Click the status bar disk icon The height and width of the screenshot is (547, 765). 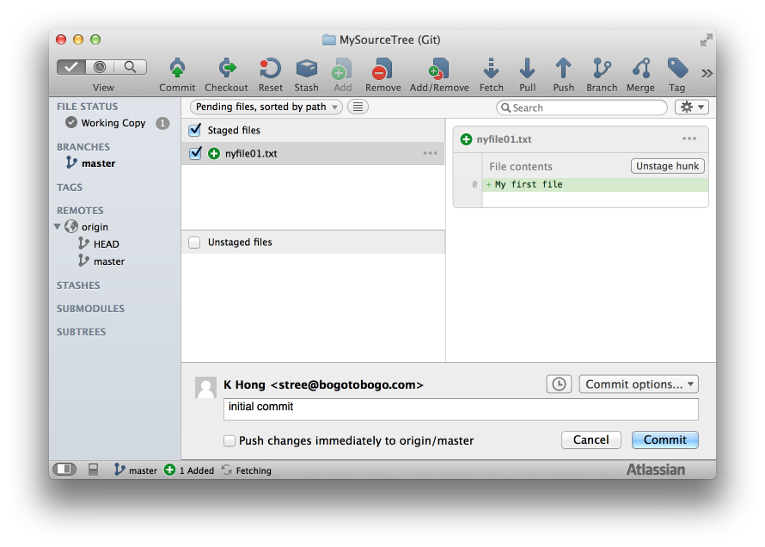click(x=93, y=469)
